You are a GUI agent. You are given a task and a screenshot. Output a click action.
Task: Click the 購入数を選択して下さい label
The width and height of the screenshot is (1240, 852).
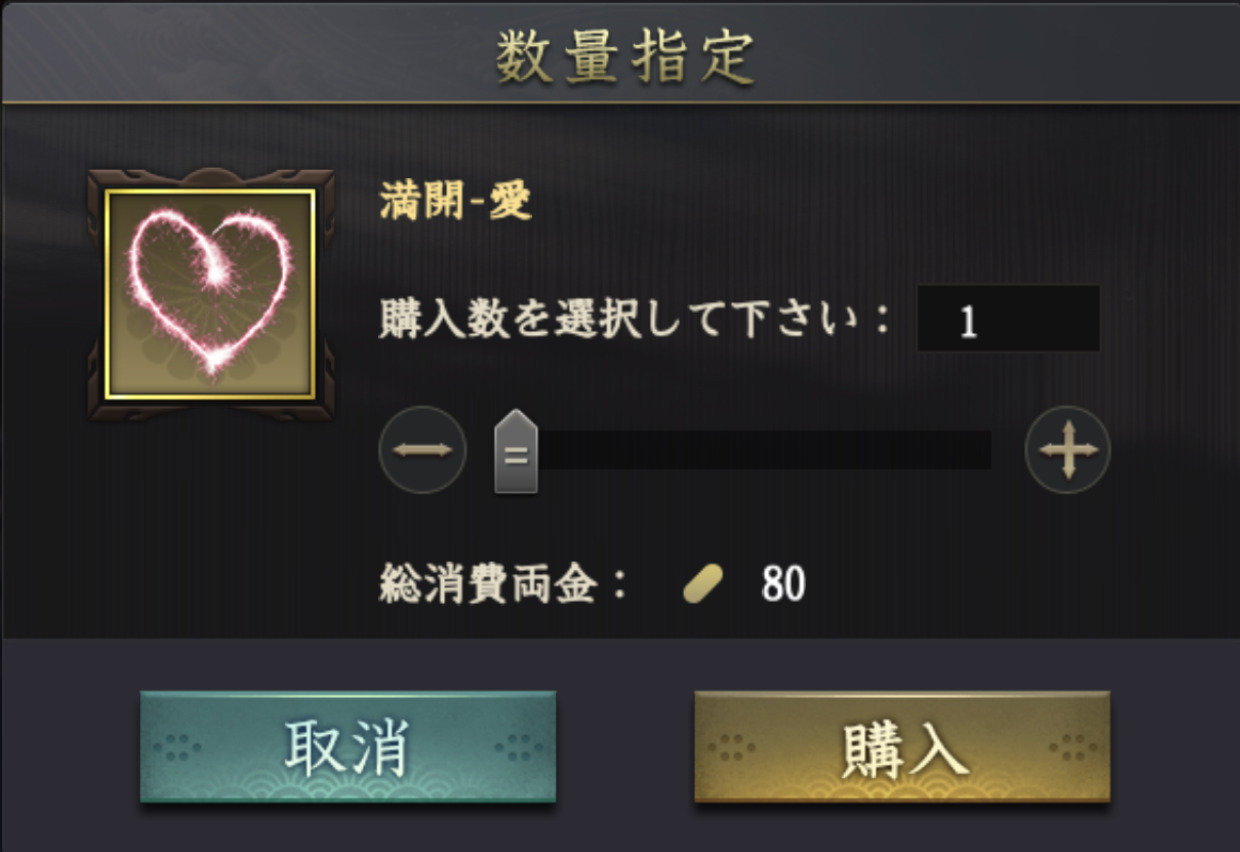pos(624,319)
